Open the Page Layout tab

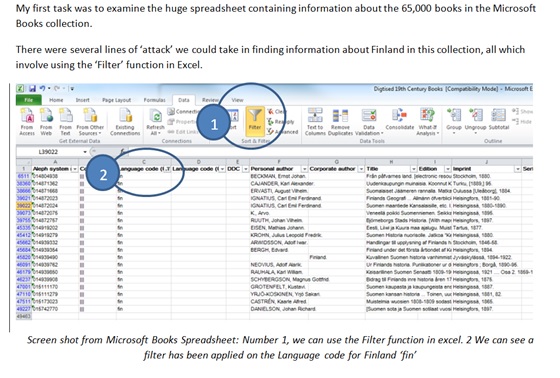tap(116, 100)
